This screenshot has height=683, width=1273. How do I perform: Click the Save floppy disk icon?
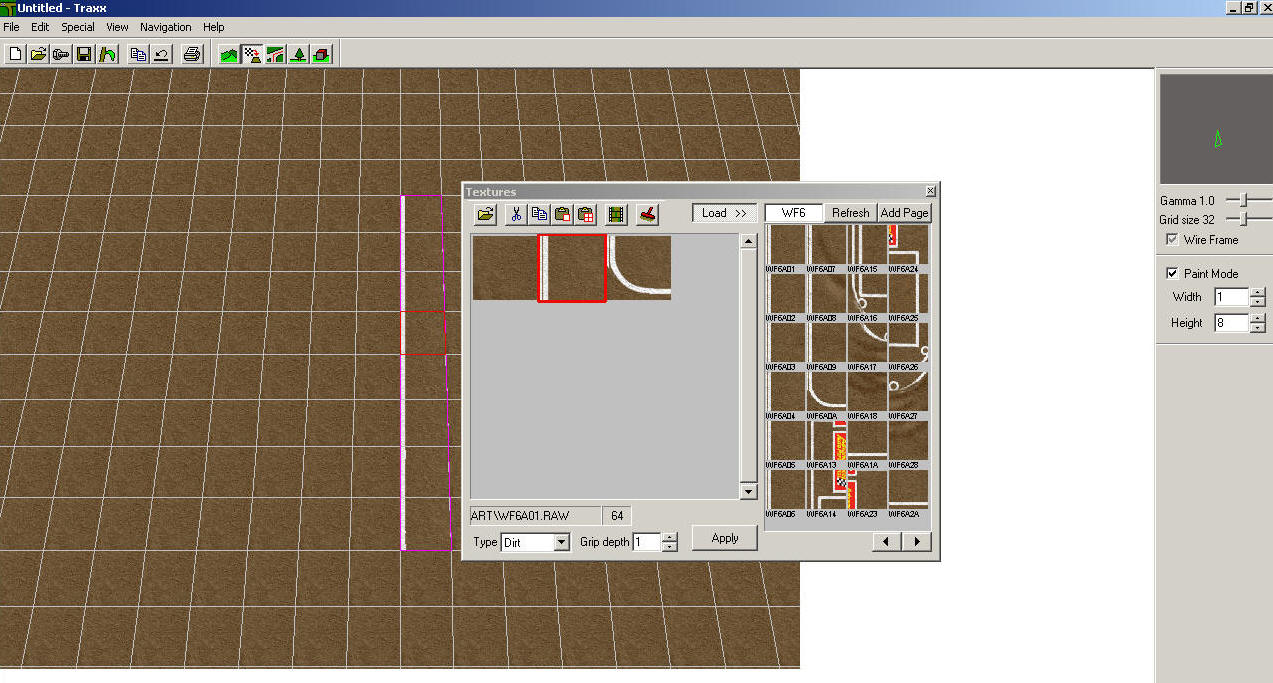point(84,54)
